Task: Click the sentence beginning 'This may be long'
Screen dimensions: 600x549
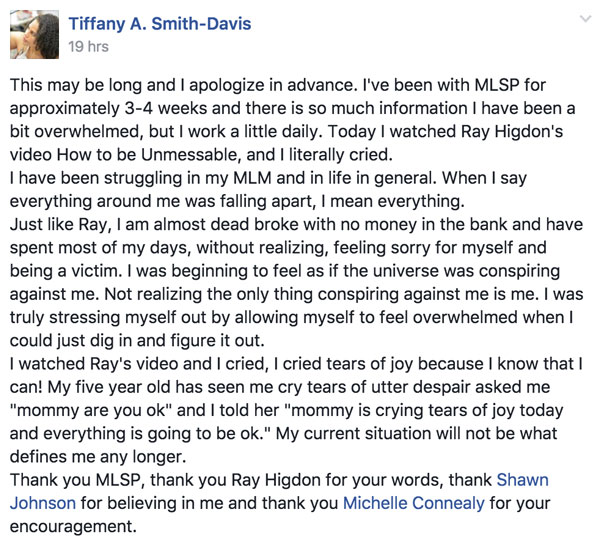Action: click(x=182, y=85)
